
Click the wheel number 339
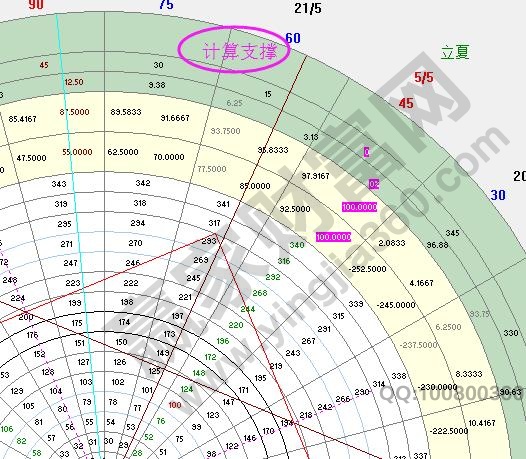356,304
